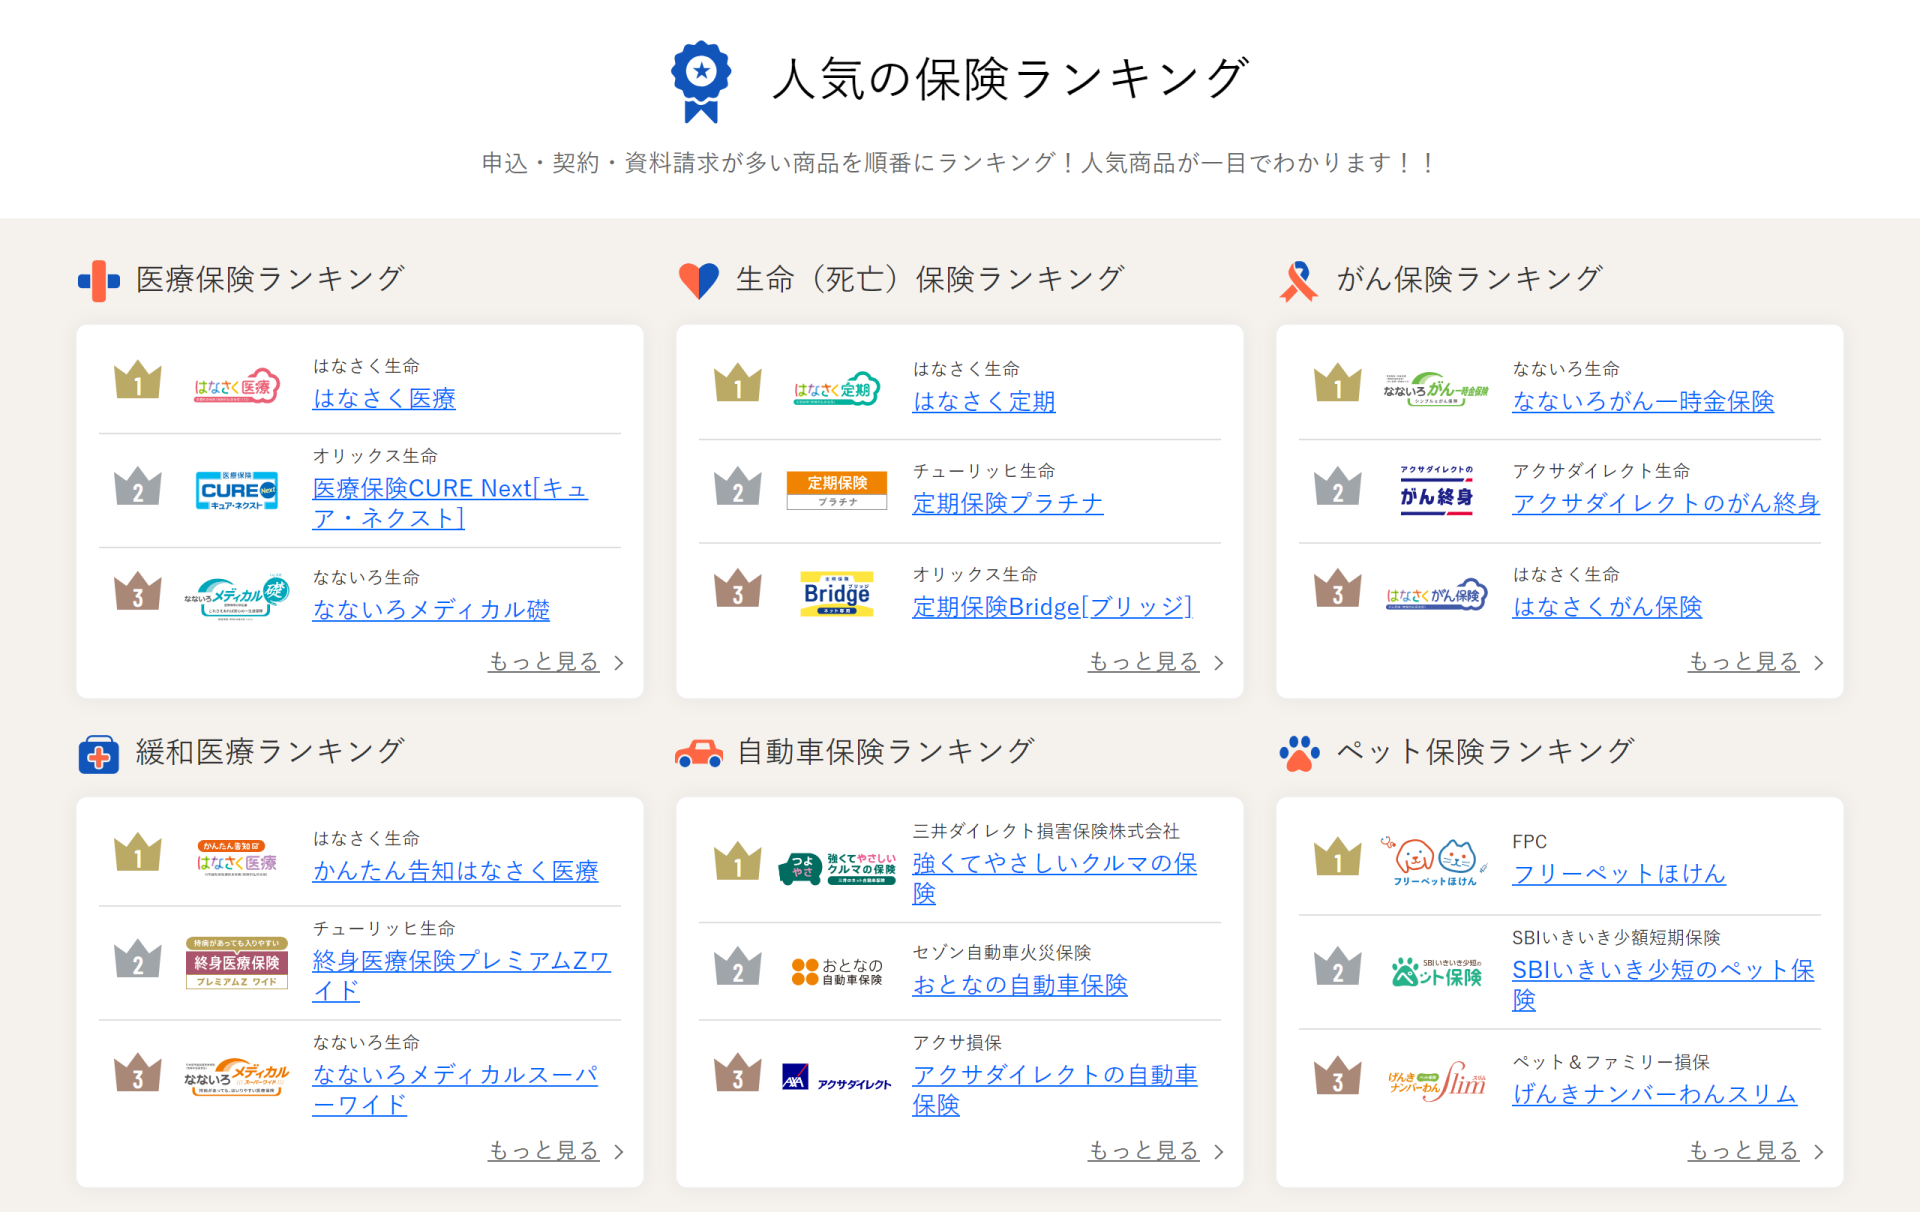
Task: Expand 医療保険 ranking with もっと見る
Action: (544, 662)
